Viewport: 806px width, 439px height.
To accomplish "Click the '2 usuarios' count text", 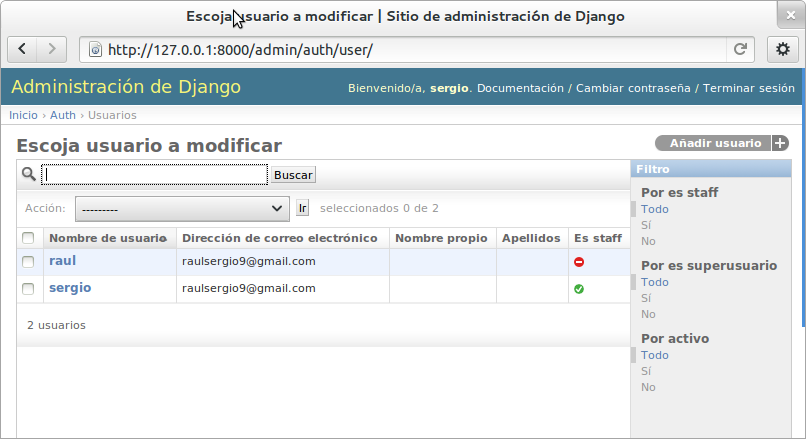I will point(57,325).
